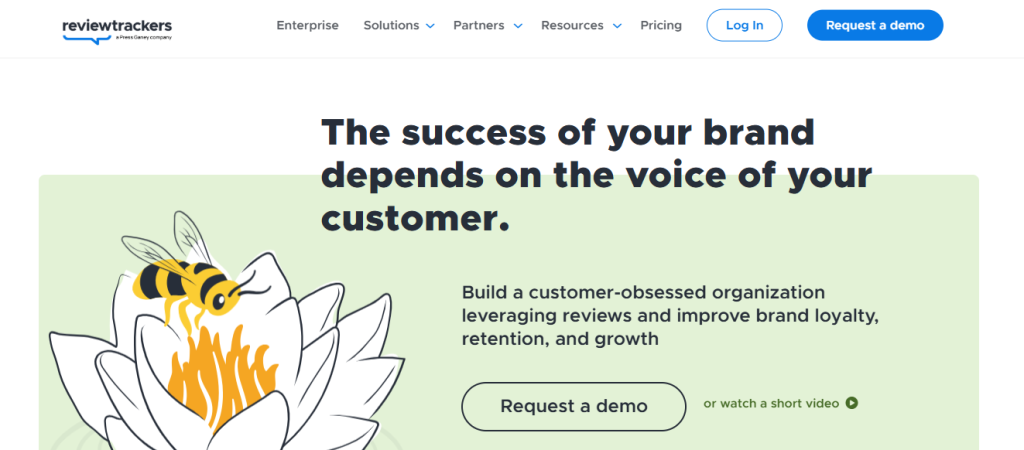Image resolution: width=1024 pixels, height=450 pixels.
Task: Expand the Resources dropdown chevron
Action: [x=617, y=26]
